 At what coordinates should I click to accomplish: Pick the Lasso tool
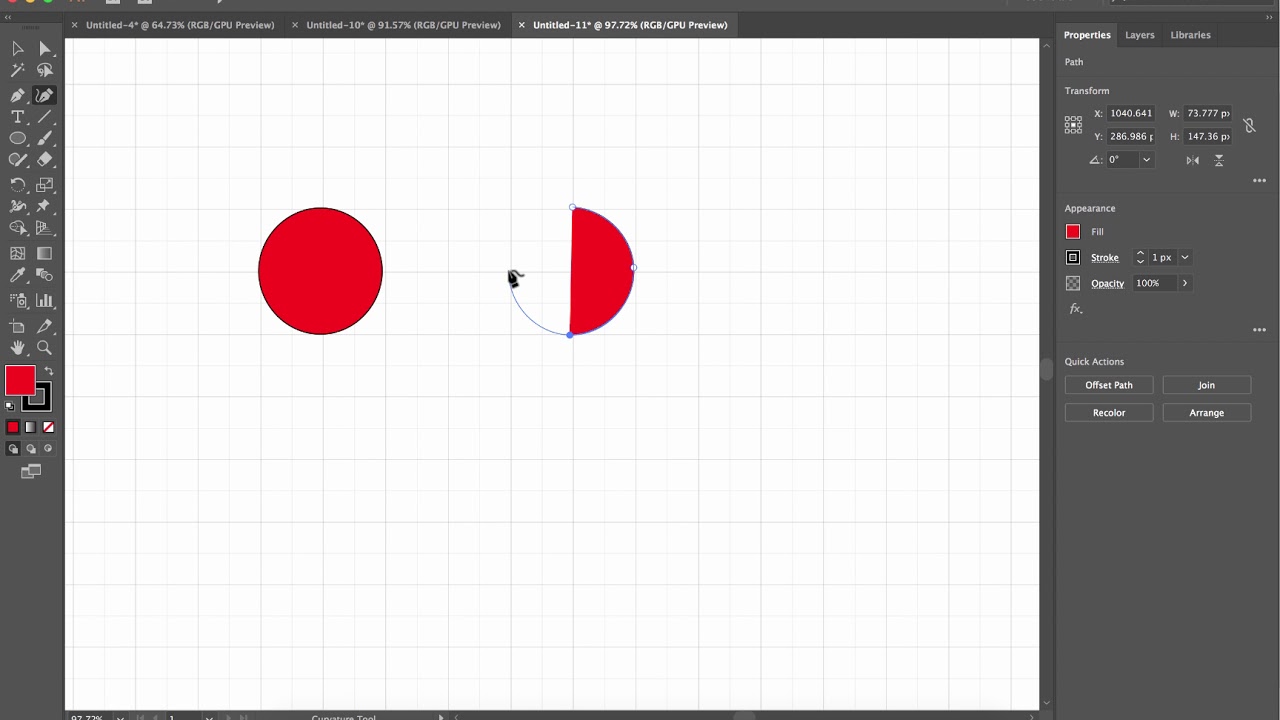click(x=45, y=71)
